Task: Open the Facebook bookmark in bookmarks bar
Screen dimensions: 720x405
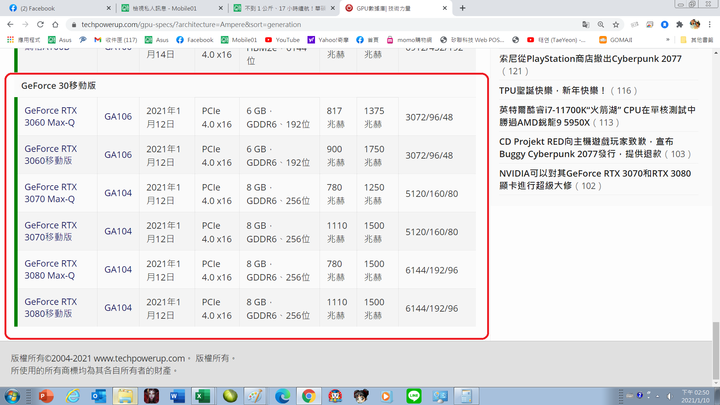Action: point(195,40)
